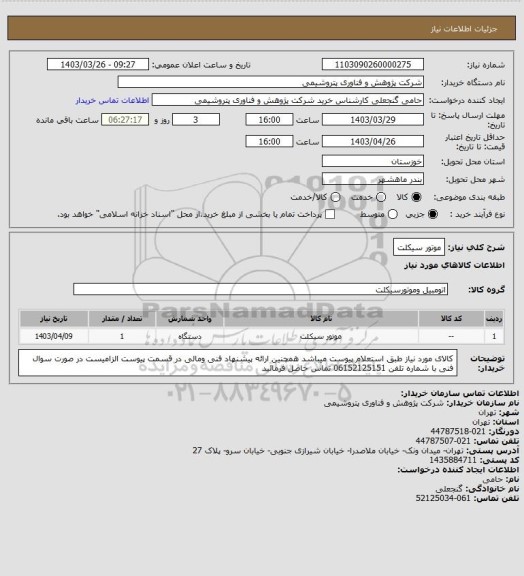The image size is (524, 576).
Task: Click the first name value حامی
Action: tap(492, 479)
